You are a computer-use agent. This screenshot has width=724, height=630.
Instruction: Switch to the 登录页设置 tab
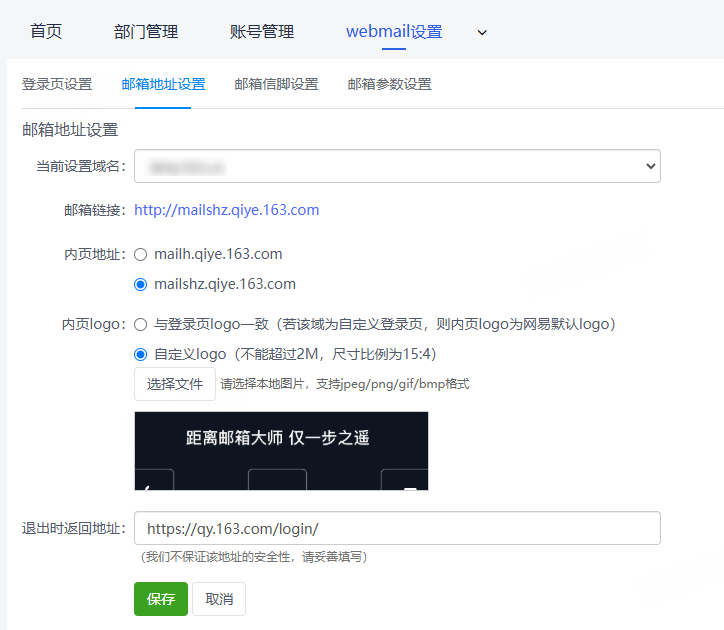[x=57, y=84]
